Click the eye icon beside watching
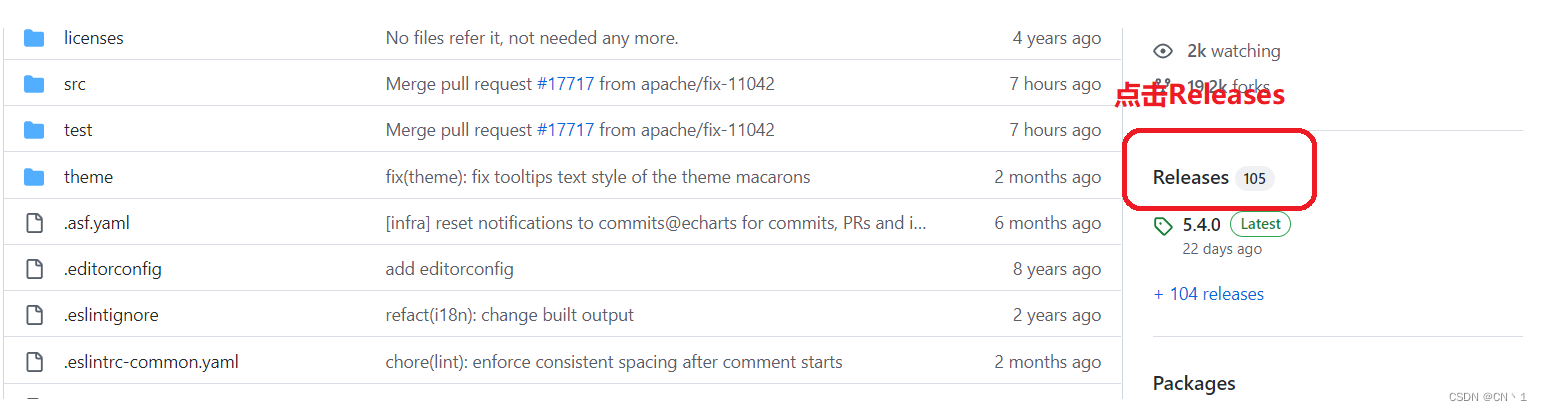This screenshot has width=1542, height=411. coord(1162,51)
